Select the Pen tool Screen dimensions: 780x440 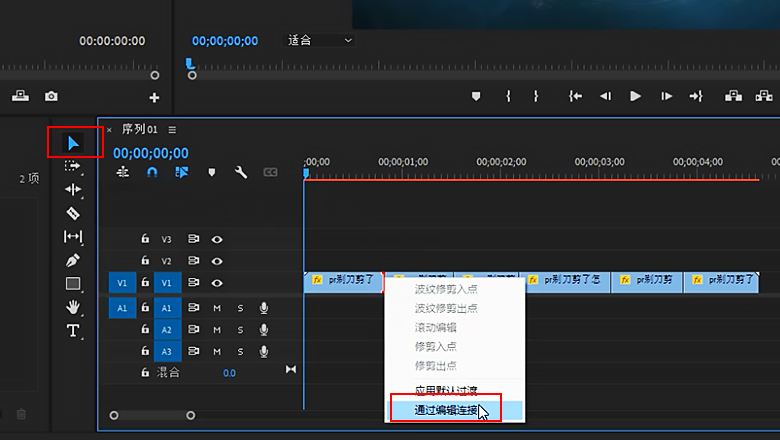pos(73,260)
